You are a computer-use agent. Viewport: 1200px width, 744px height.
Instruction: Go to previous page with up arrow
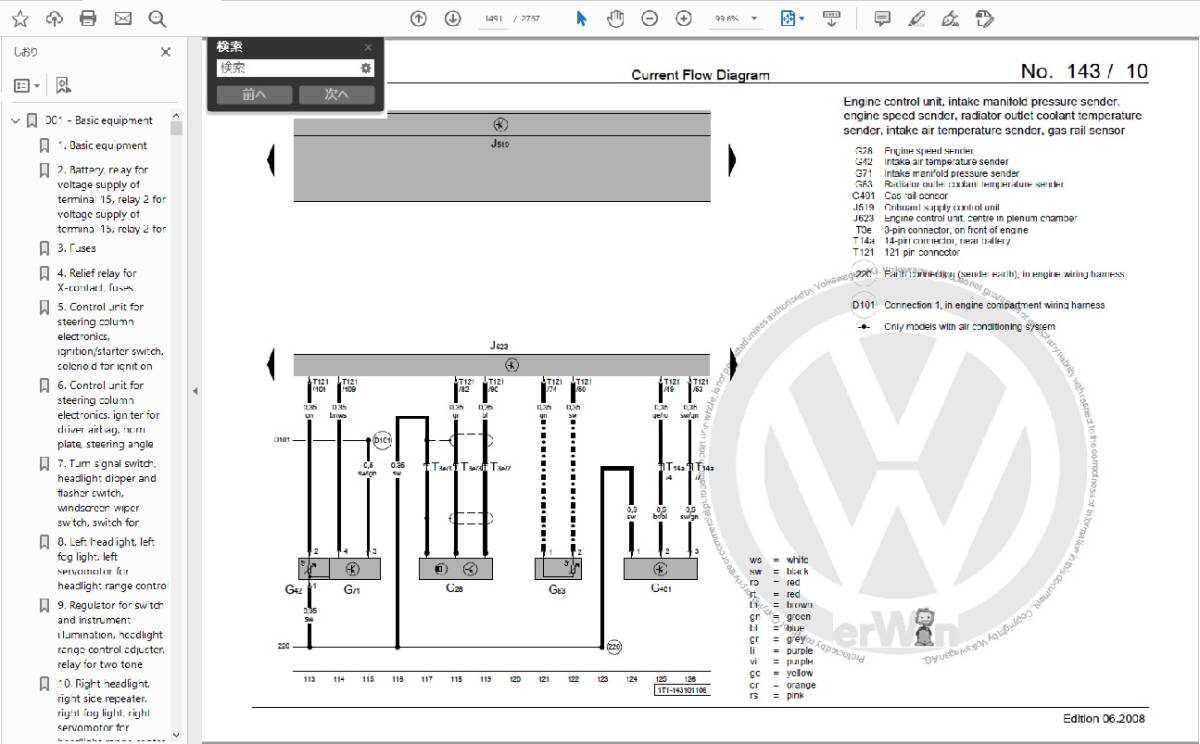[419, 19]
